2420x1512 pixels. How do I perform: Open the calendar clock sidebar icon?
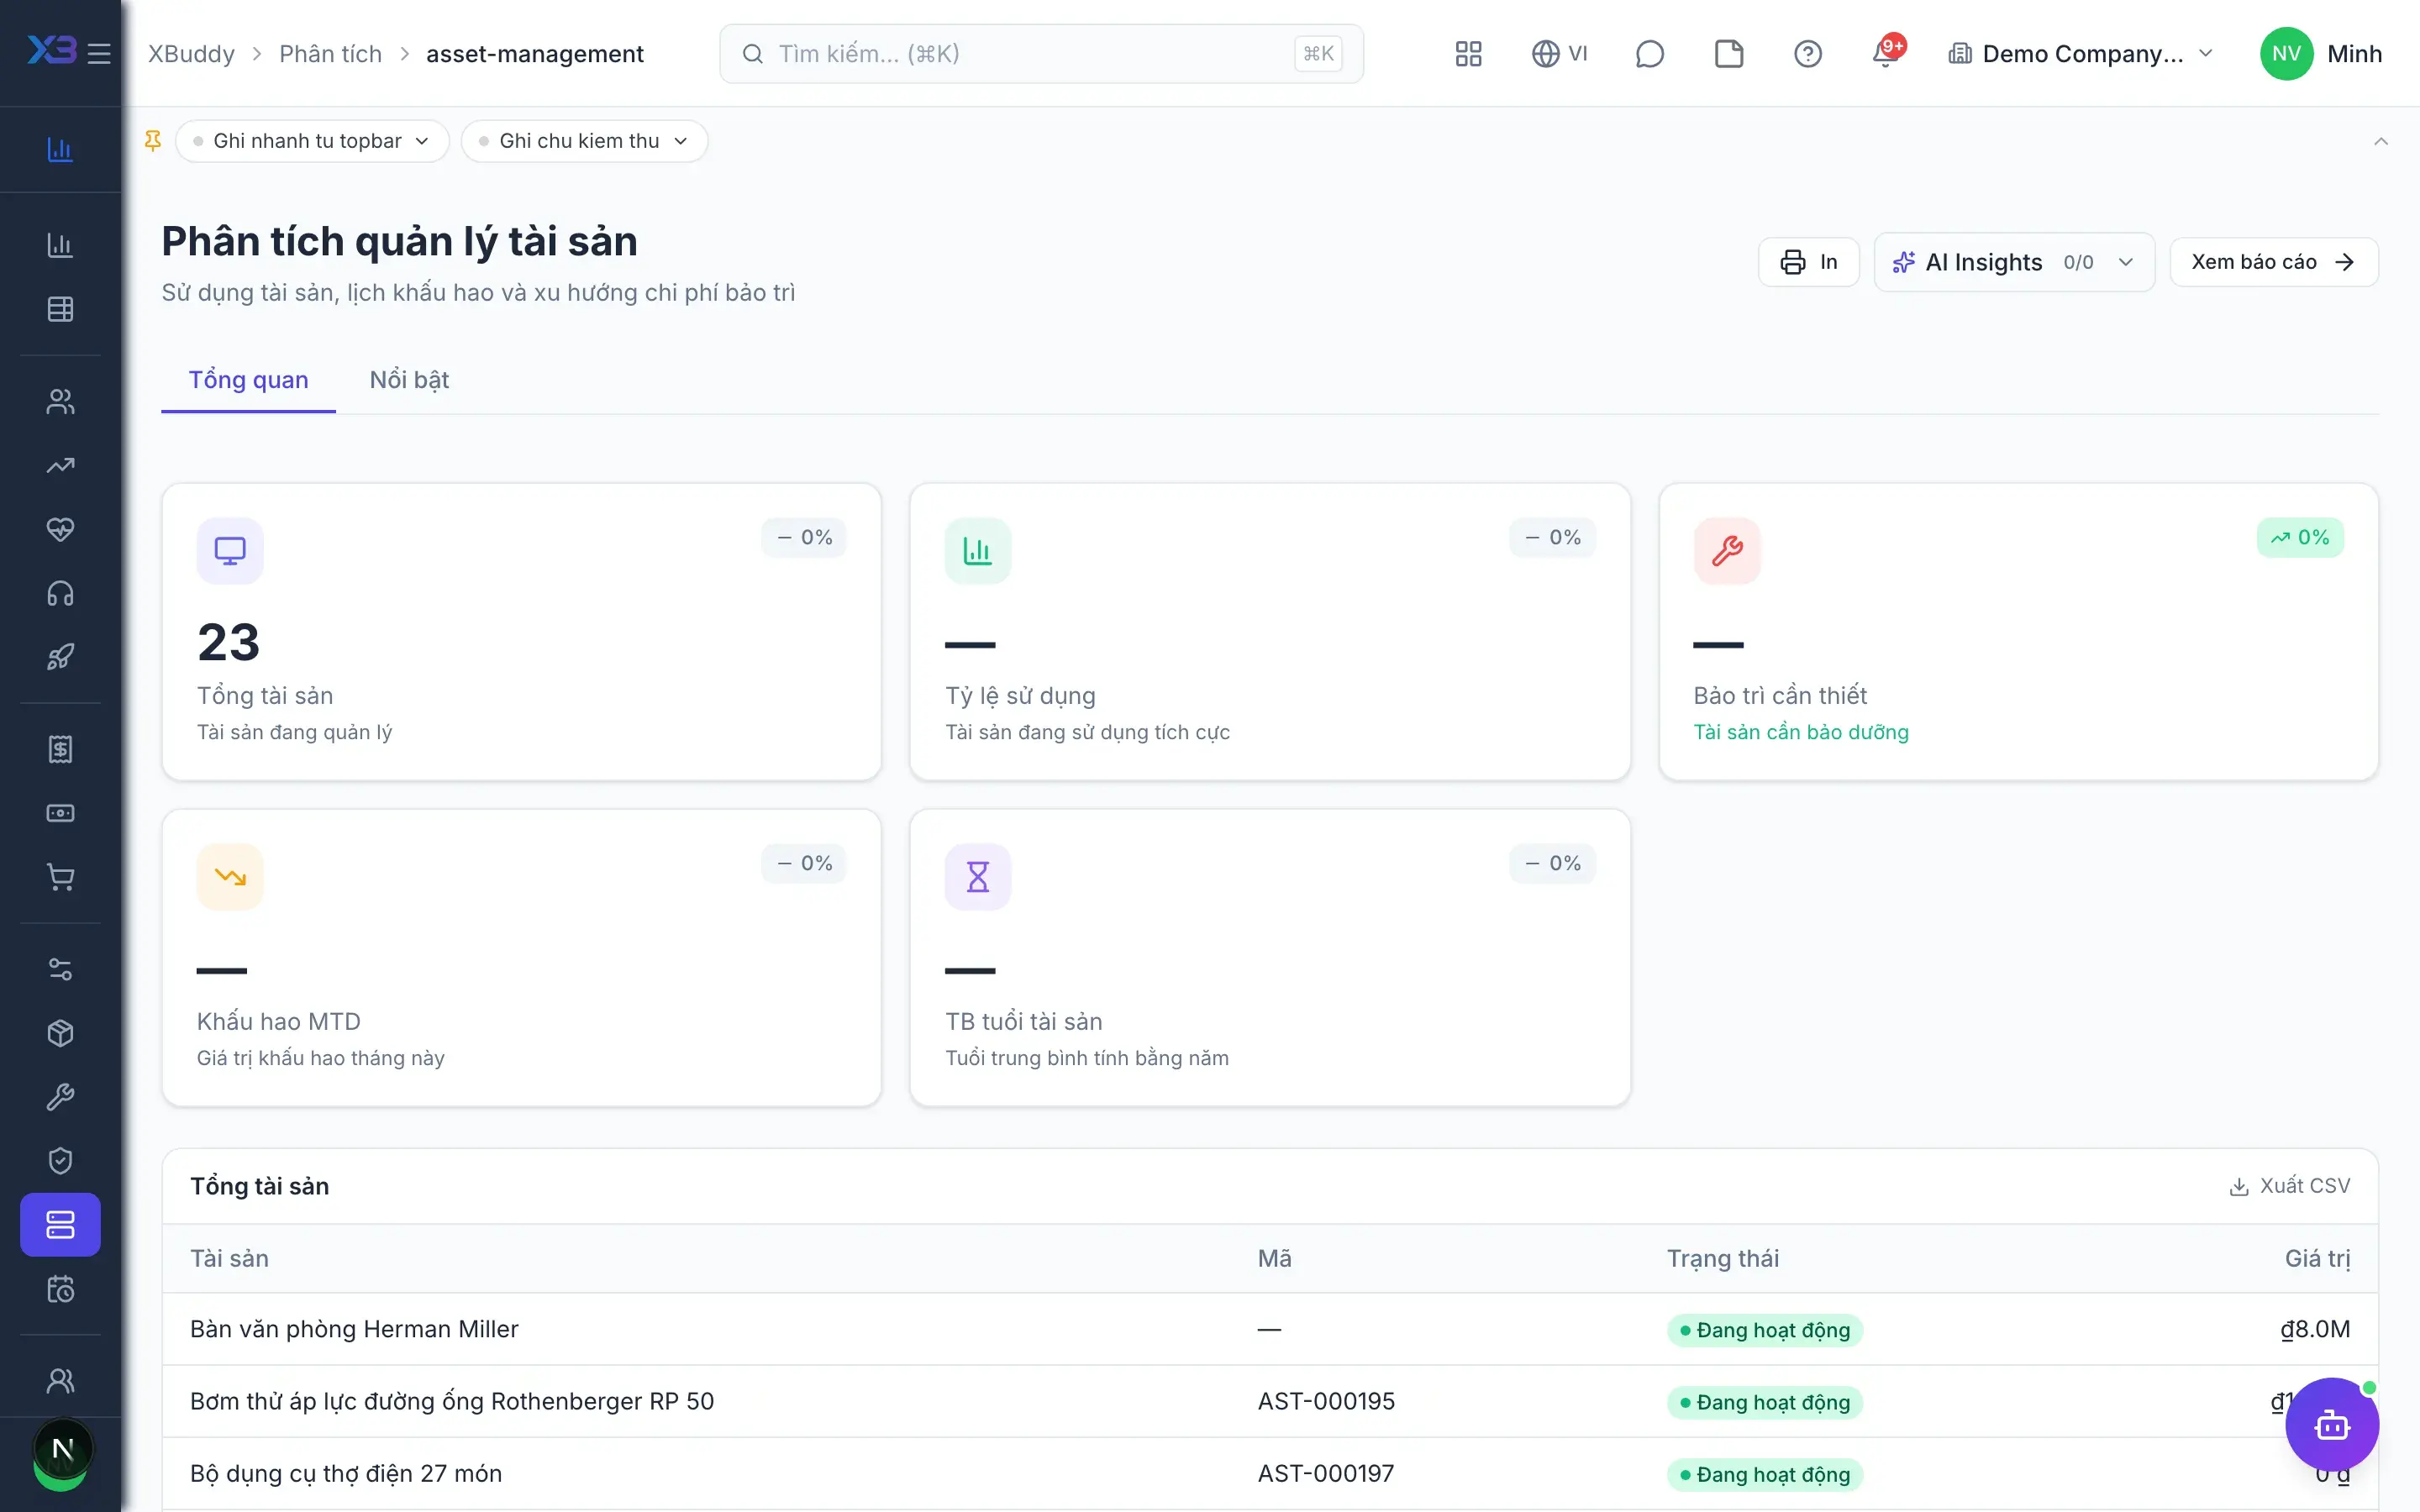[60, 1289]
